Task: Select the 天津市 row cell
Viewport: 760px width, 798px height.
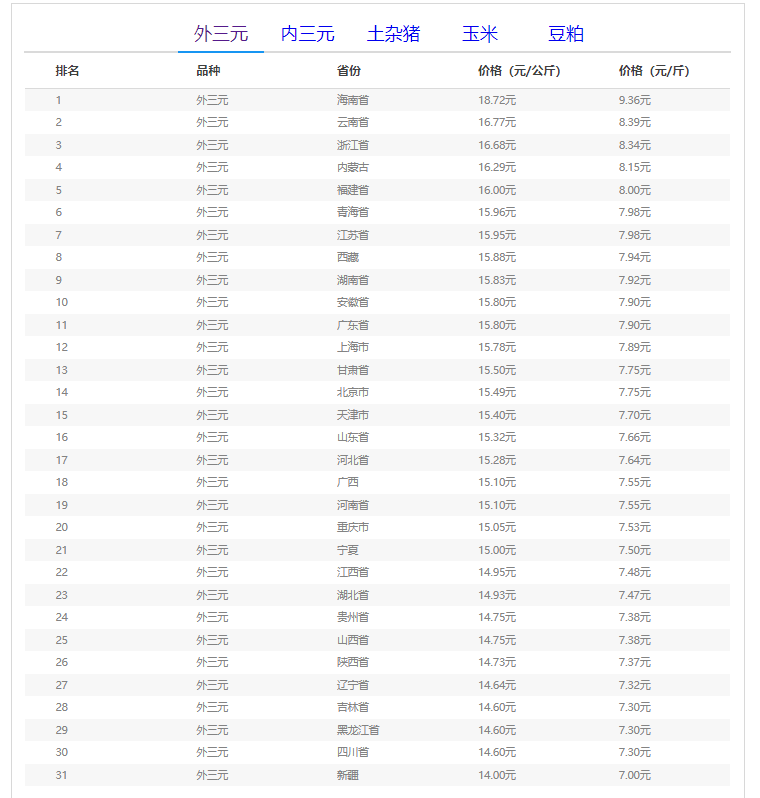Action: (x=353, y=415)
